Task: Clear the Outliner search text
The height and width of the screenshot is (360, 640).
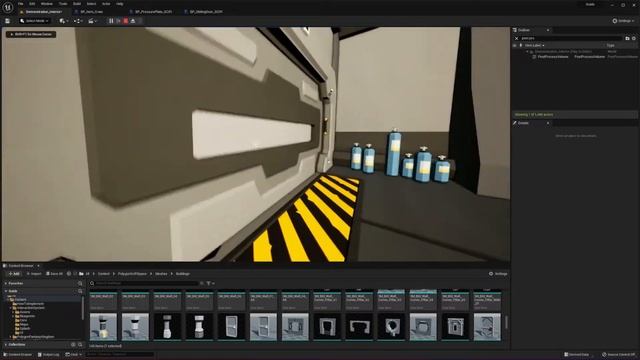Action: coord(516,38)
